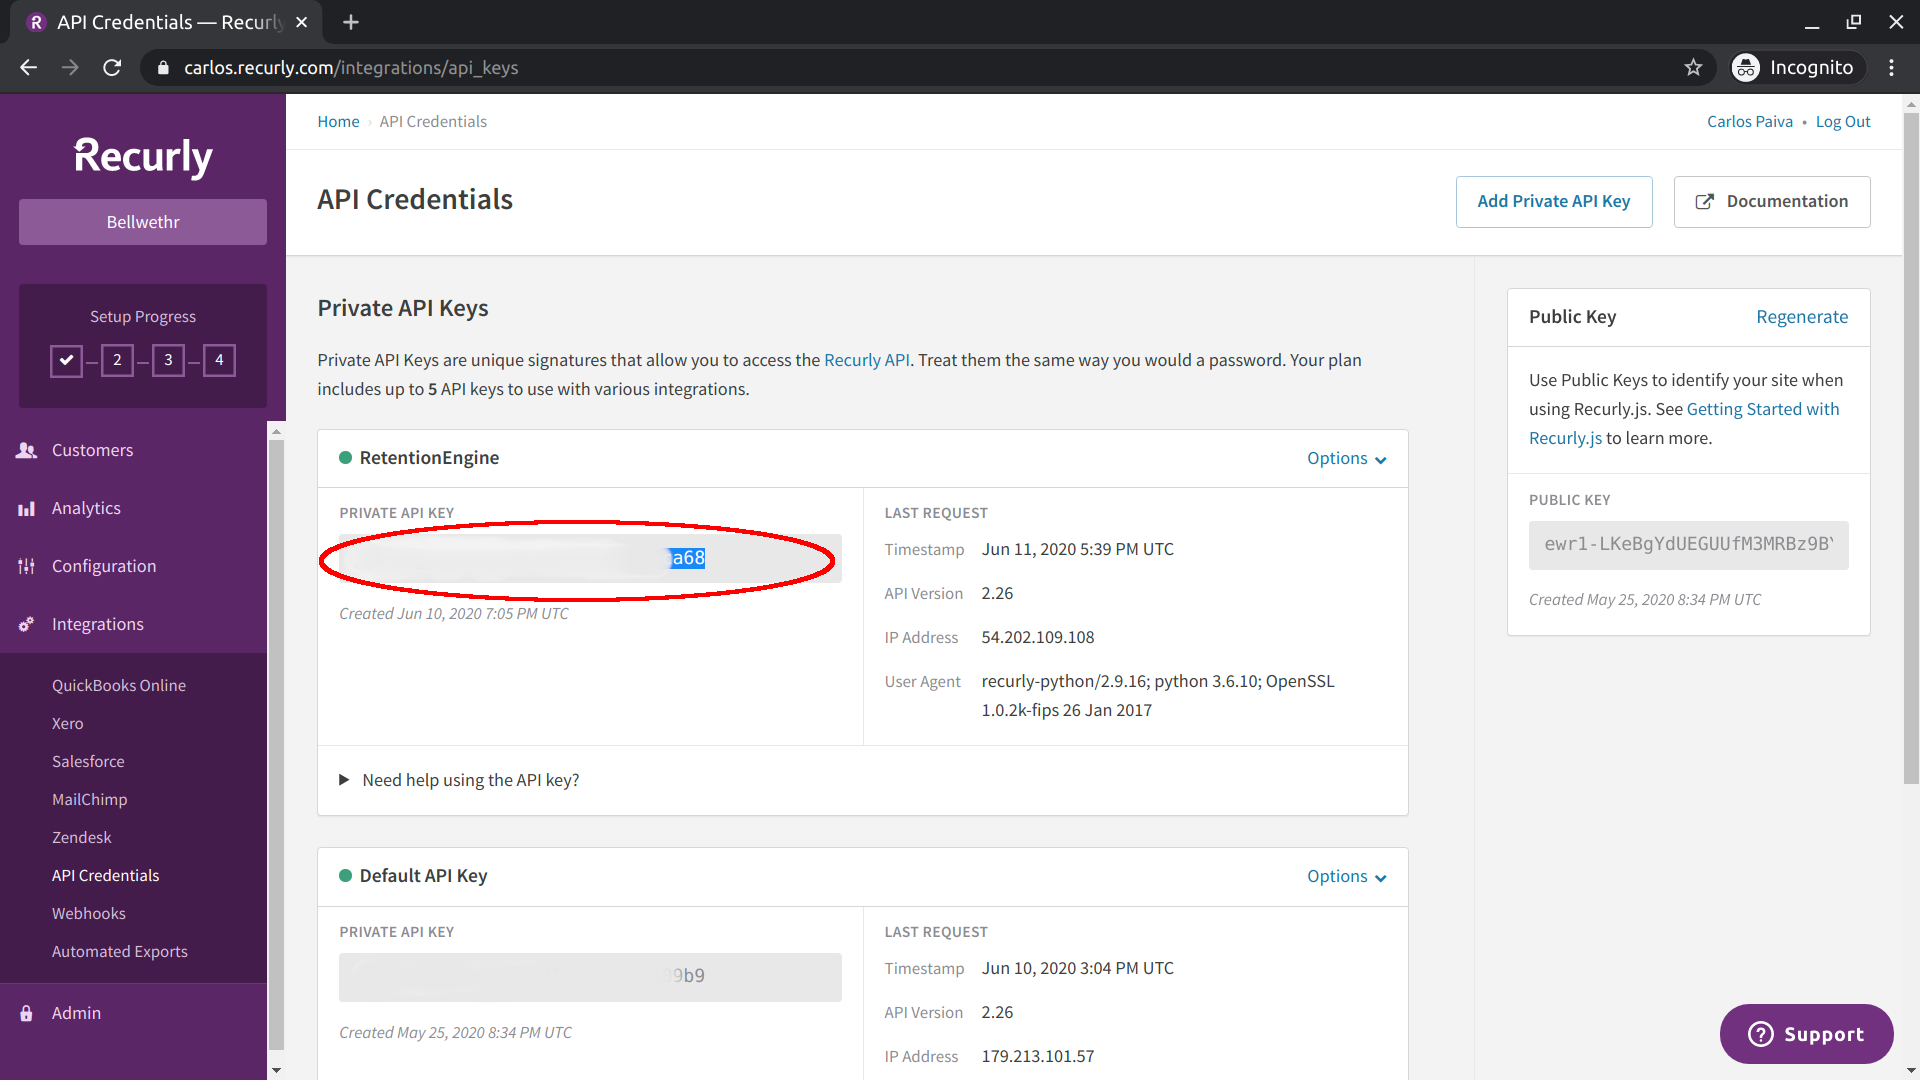Viewport: 1920px width, 1080px height.
Task: Select Webhooks menu item in sidebar
Action: coord(88,913)
